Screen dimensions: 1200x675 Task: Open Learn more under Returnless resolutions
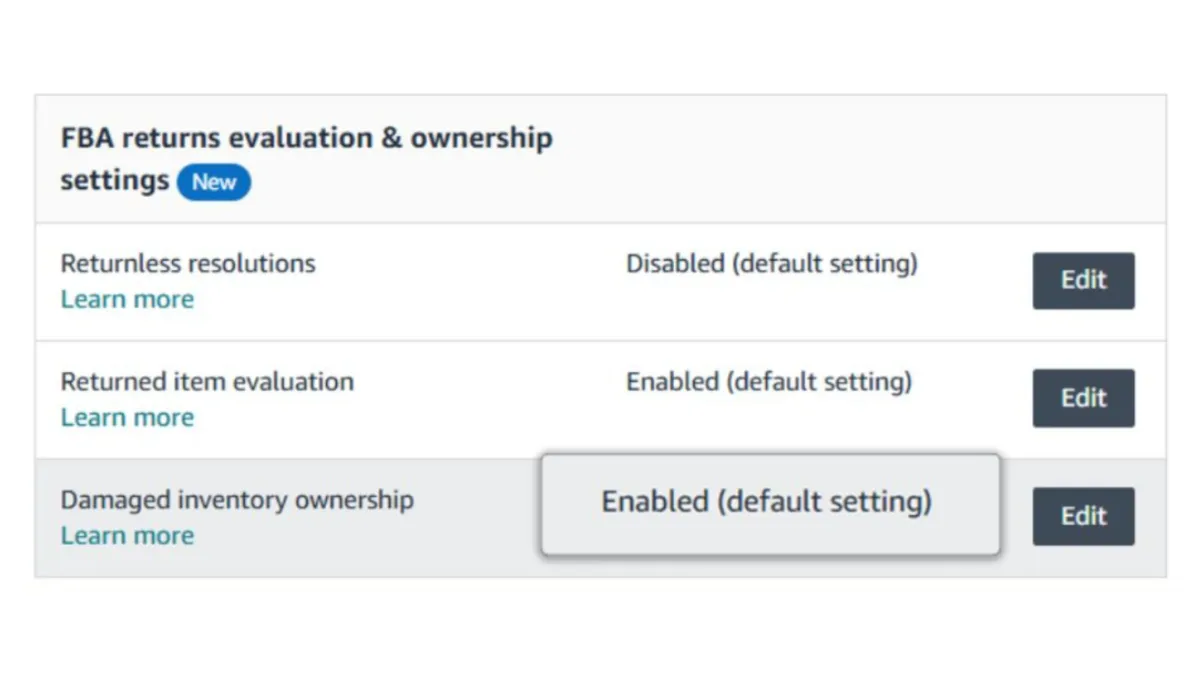click(127, 299)
